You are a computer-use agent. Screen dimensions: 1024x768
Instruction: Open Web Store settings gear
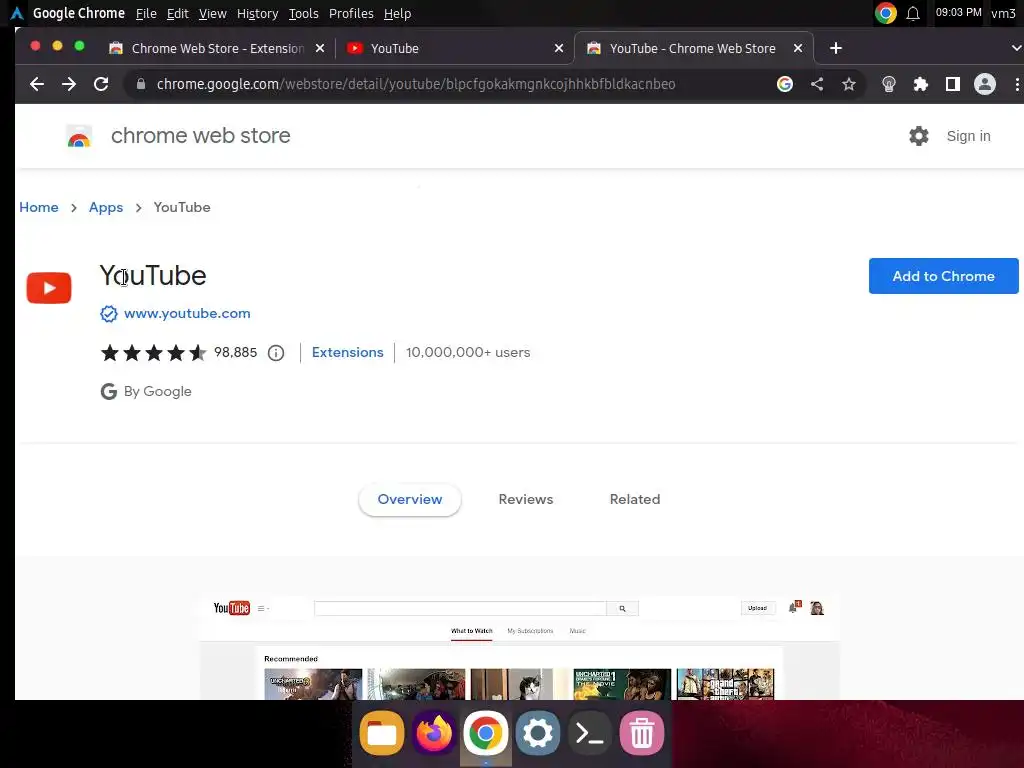(919, 136)
